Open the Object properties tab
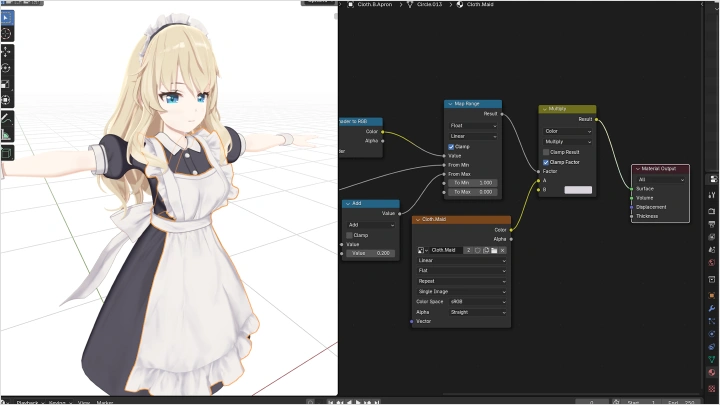This screenshot has height=405, width=720. tap(712, 295)
